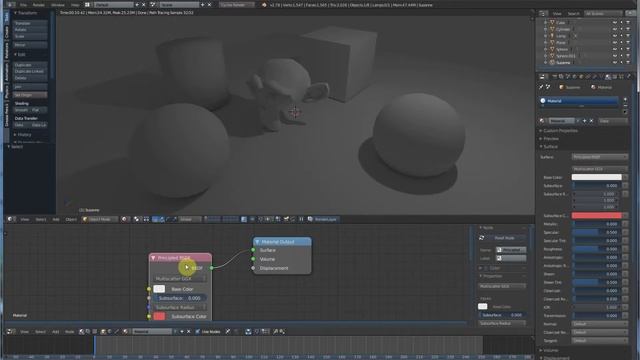The image size is (640, 360).
Task: Toggle render camera icon for Cylinder in the outliner
Action: coord(628,29)
